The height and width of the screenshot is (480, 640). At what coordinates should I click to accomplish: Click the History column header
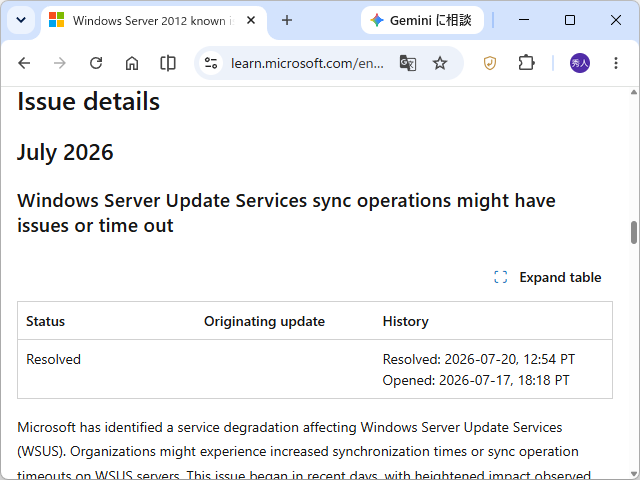(405, 321)
